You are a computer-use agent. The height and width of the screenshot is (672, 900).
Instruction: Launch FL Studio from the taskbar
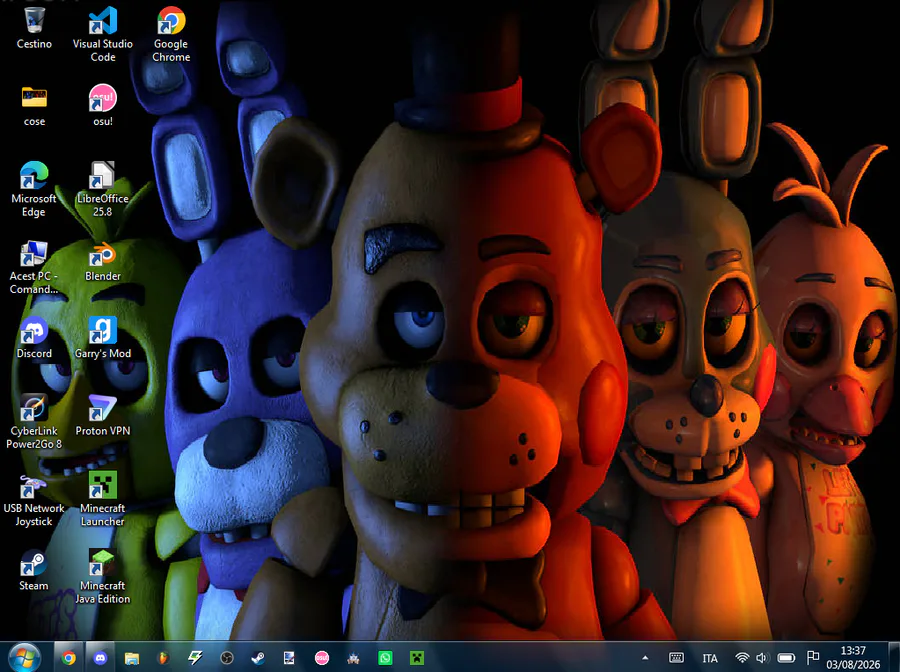[164, 658]
